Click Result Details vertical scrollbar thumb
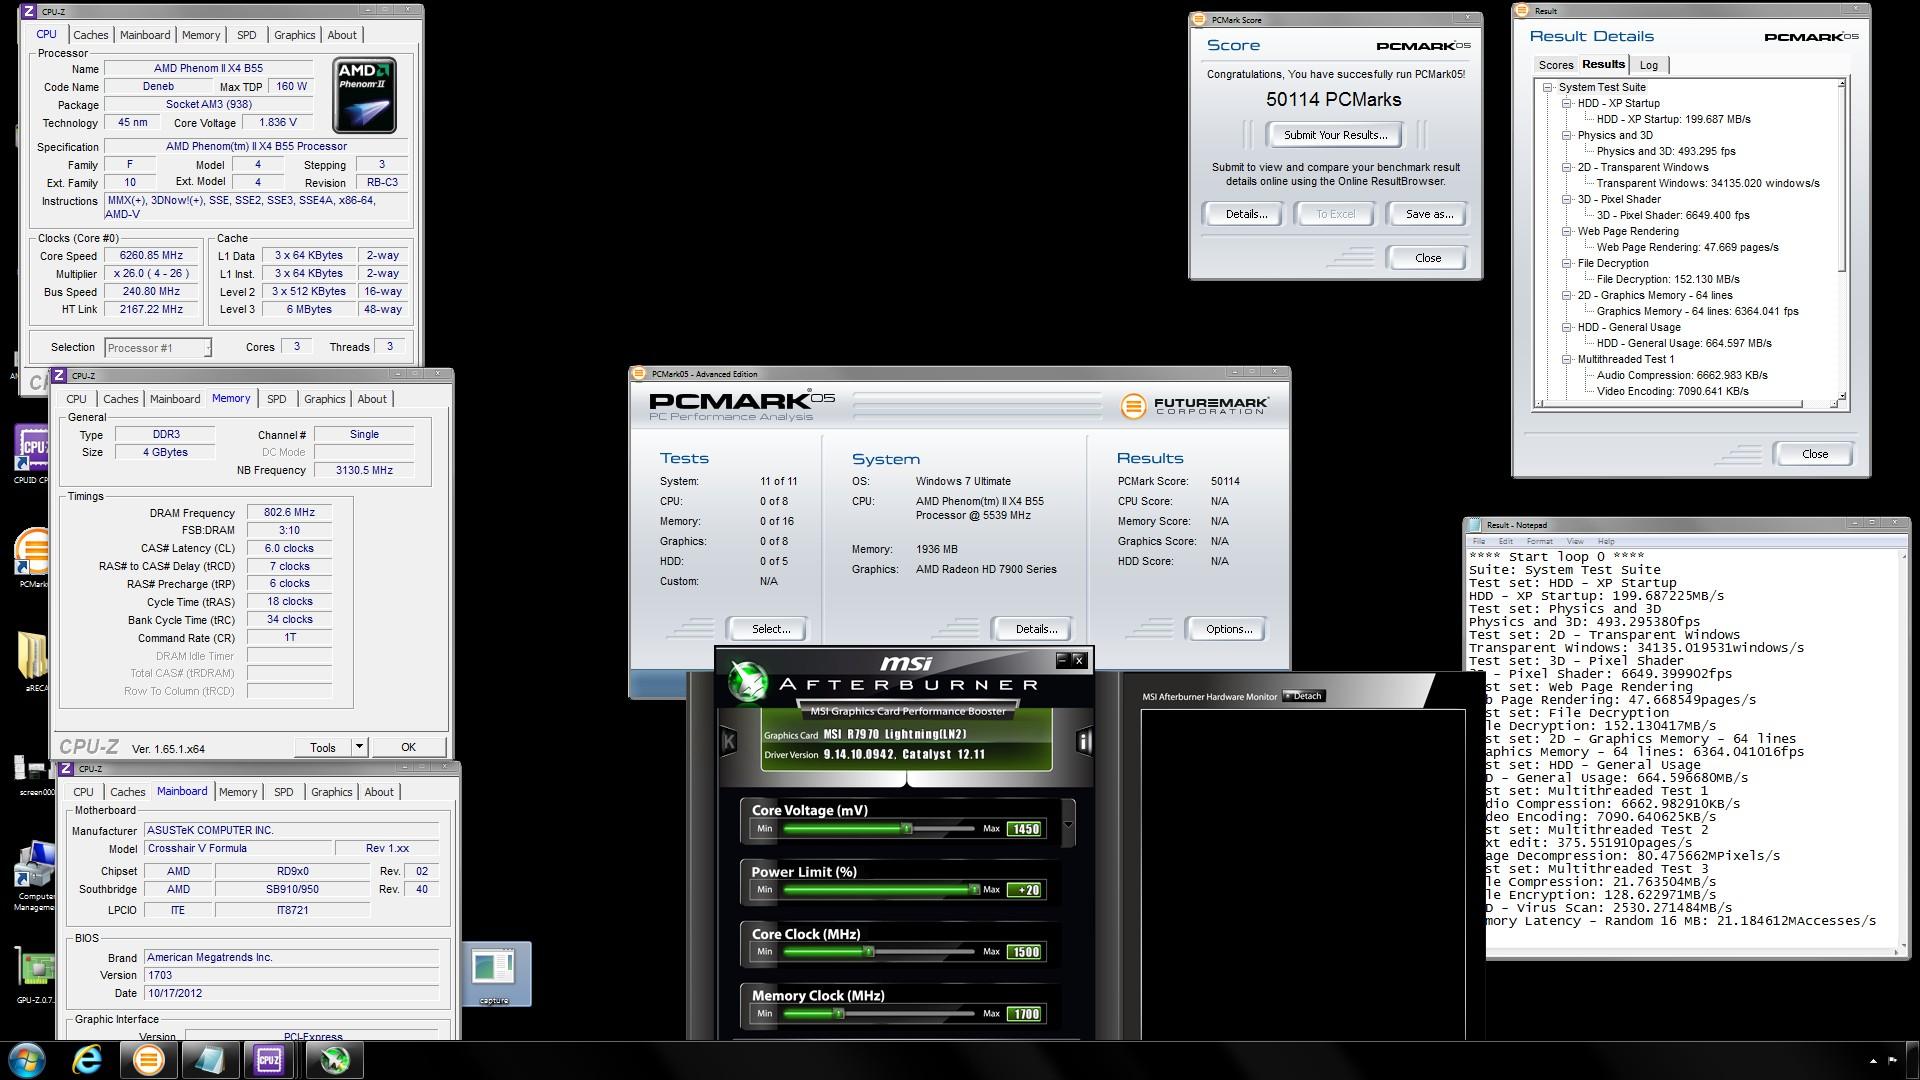 (x=1841, y=181)
